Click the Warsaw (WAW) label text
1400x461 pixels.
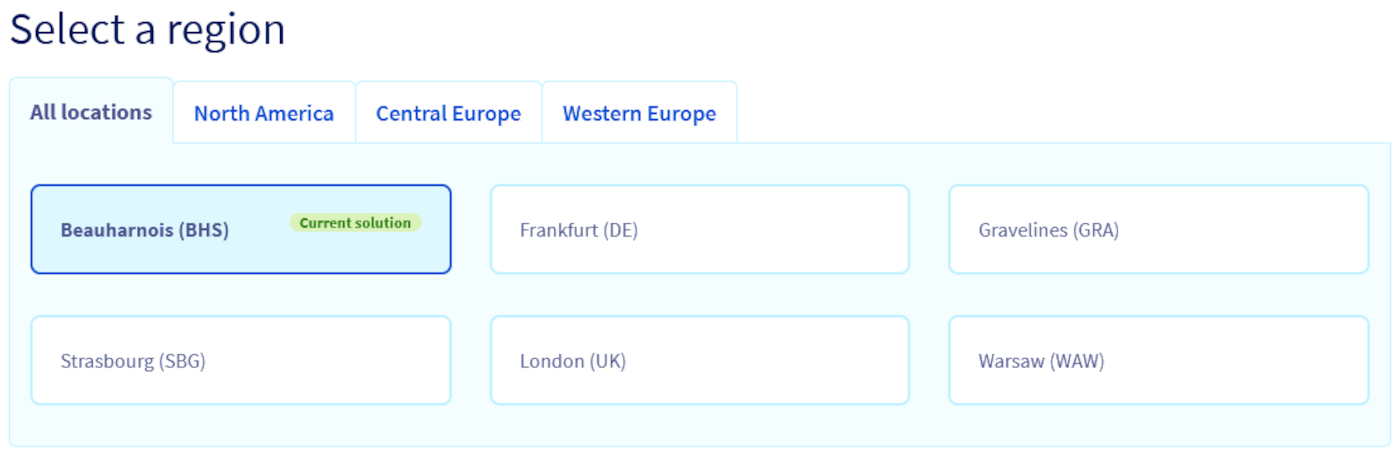click(x=1041, y=361)
